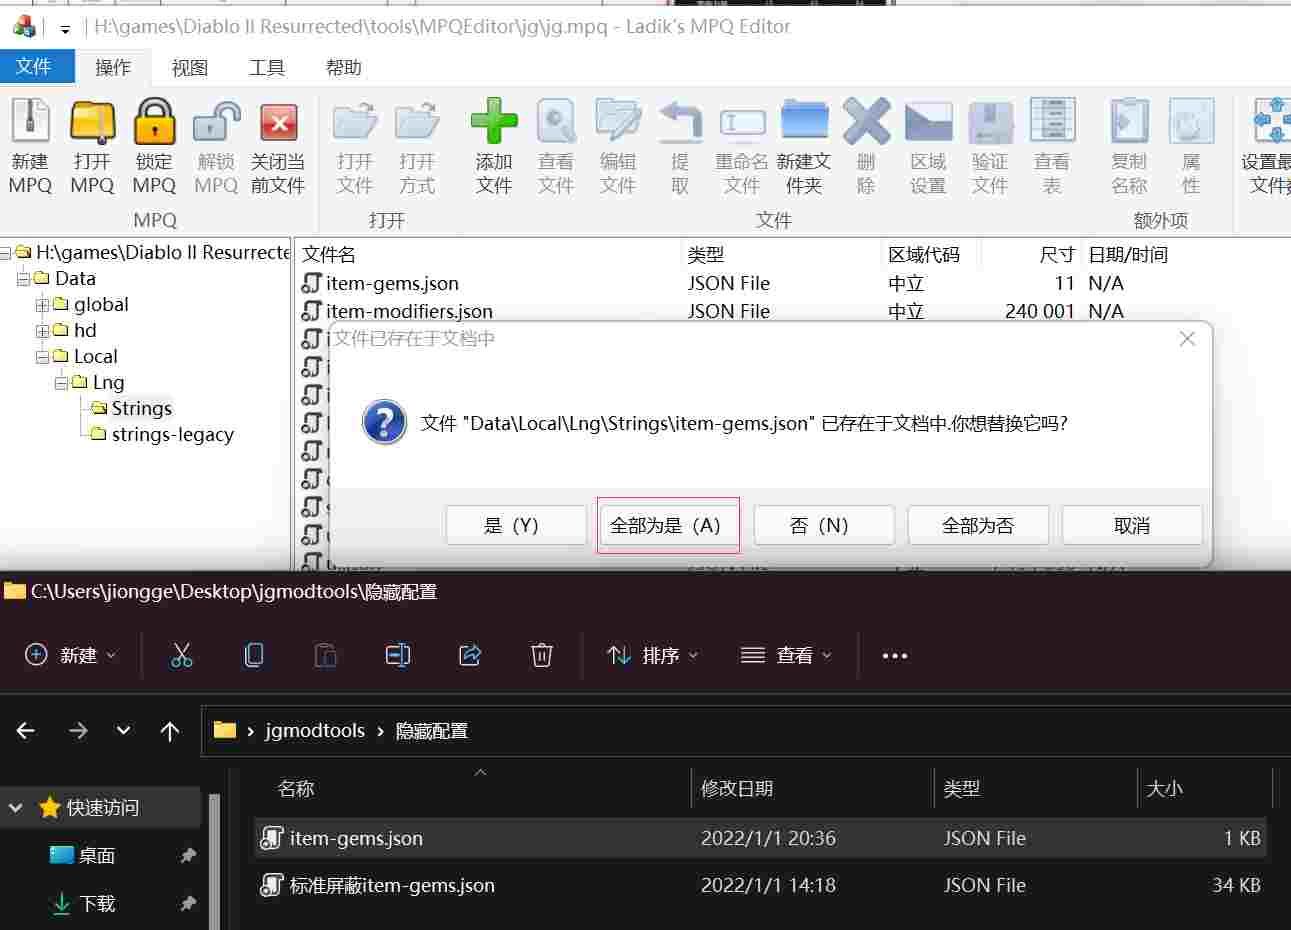The width and height of the screenshot is (1291, 930).
Task: Open 下载 Downloads in Quick access
Action: pos(97,903)
